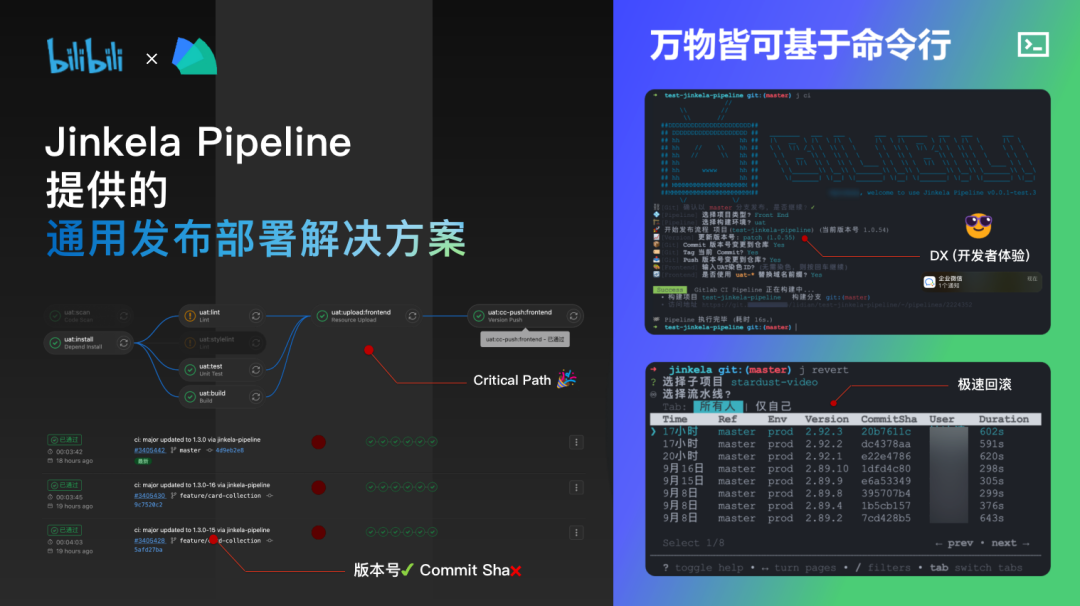Open the WeChat Work notification icon

929,282
